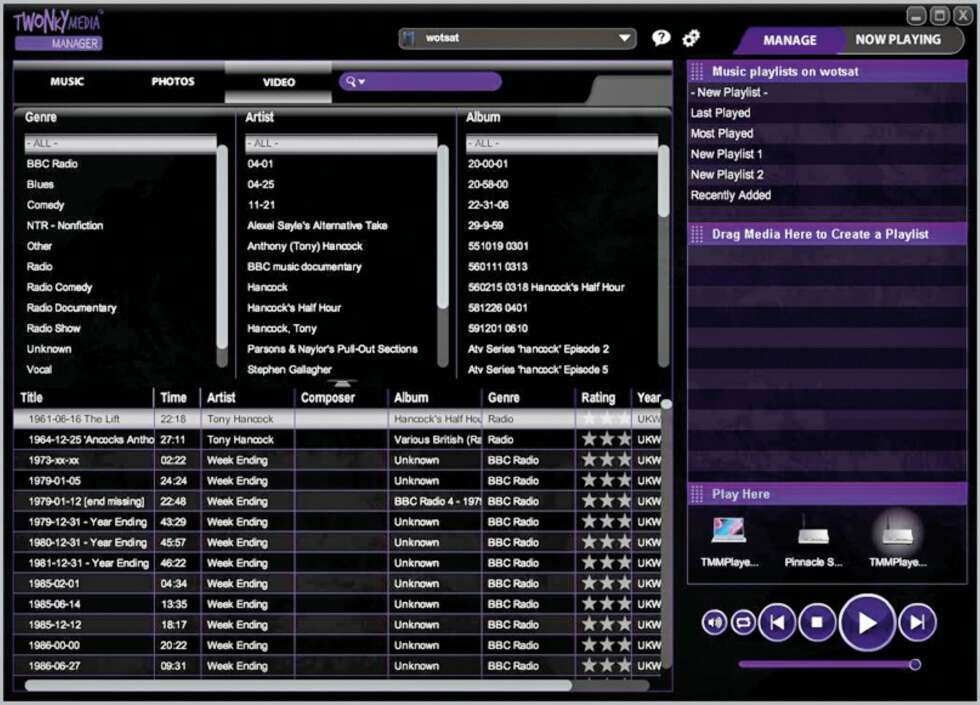Adjust the playback progress slider handle
The image size is (980, 705).
tap(914, 664)
